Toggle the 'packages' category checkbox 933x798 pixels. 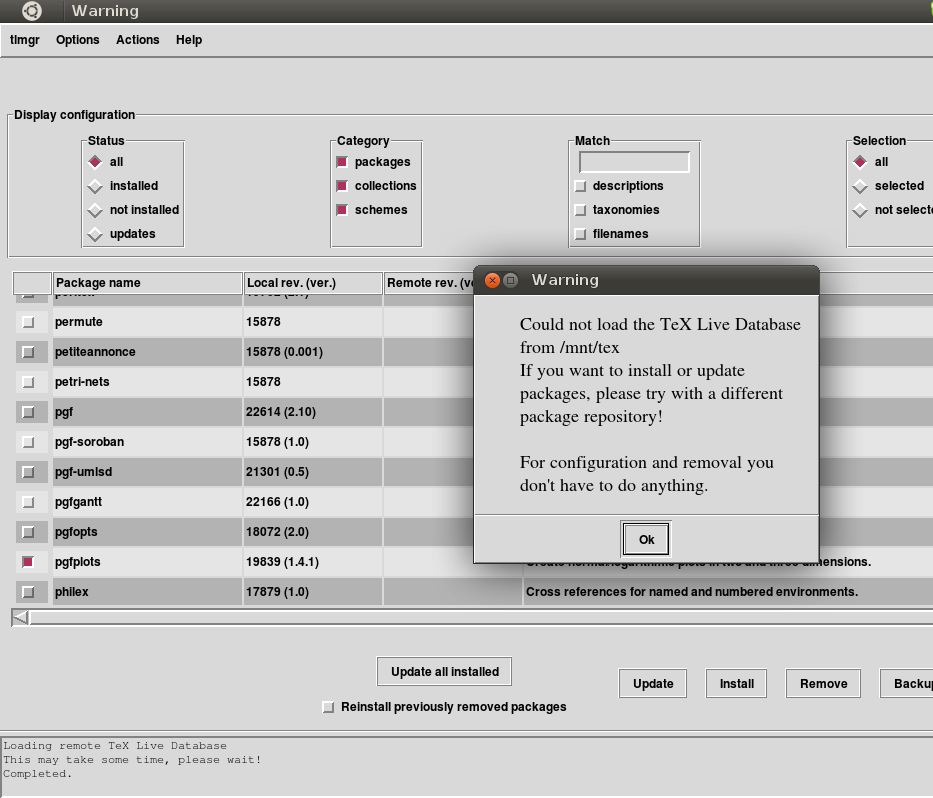342,162
